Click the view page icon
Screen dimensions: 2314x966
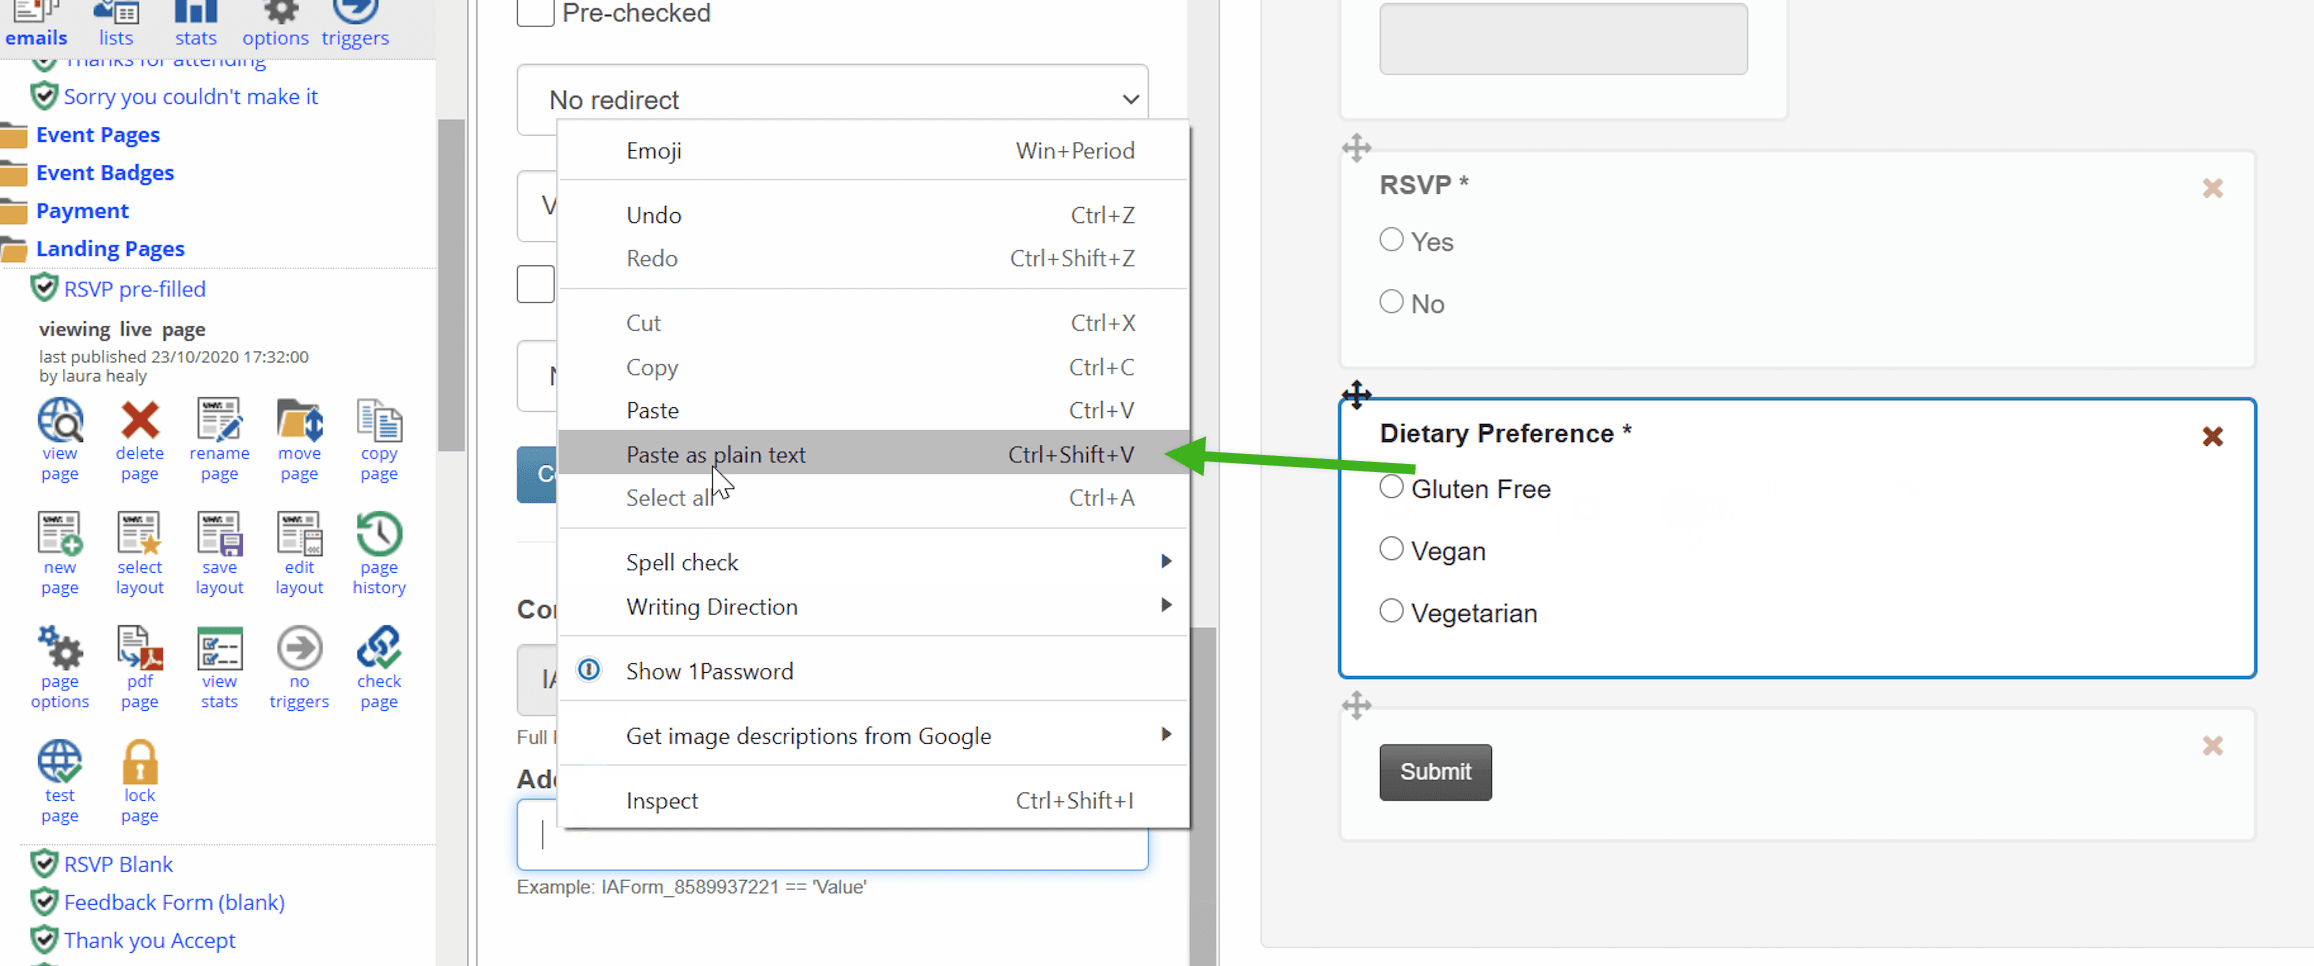point(60,420)
